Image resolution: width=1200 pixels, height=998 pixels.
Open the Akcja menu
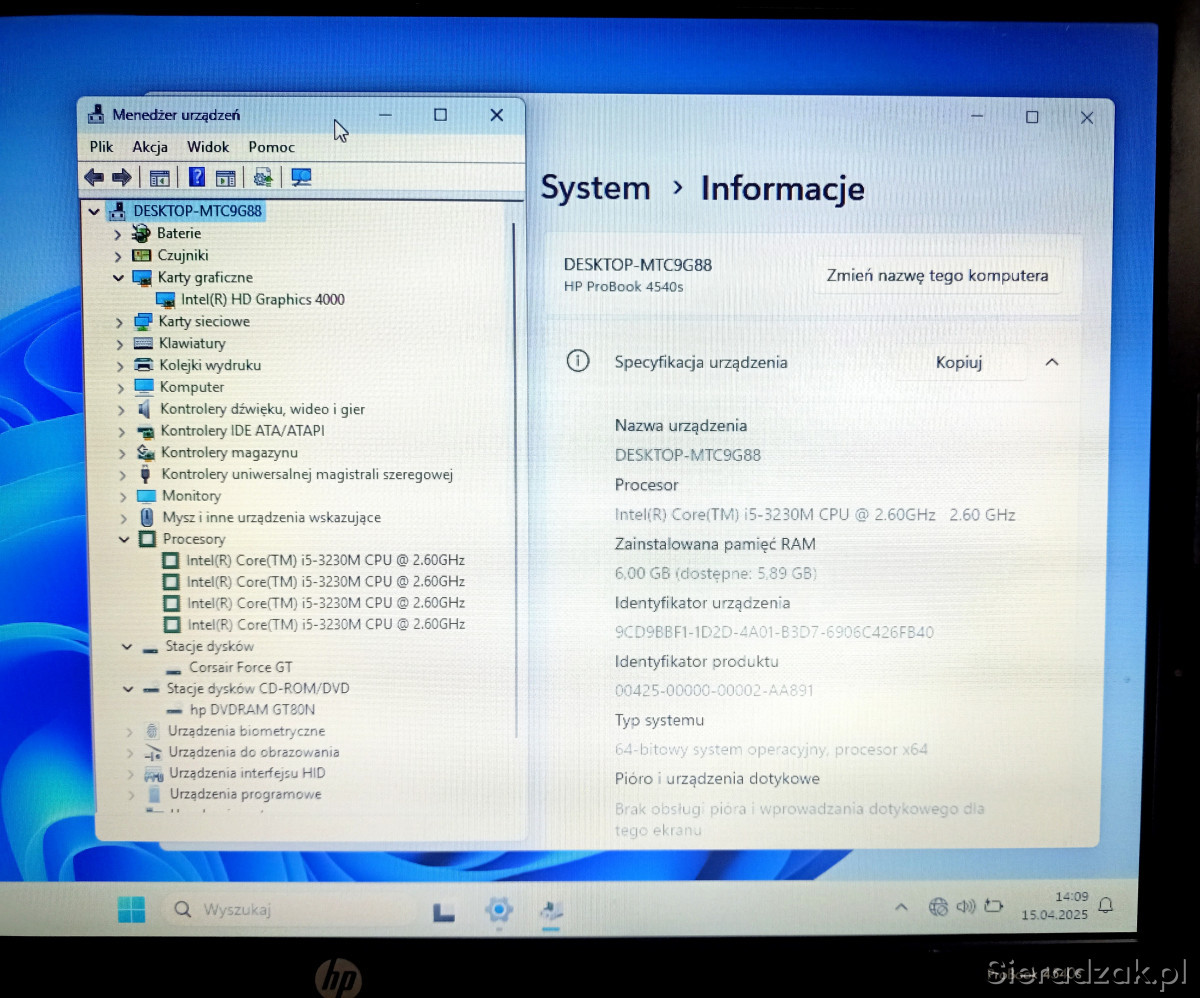tap(150, 147)
